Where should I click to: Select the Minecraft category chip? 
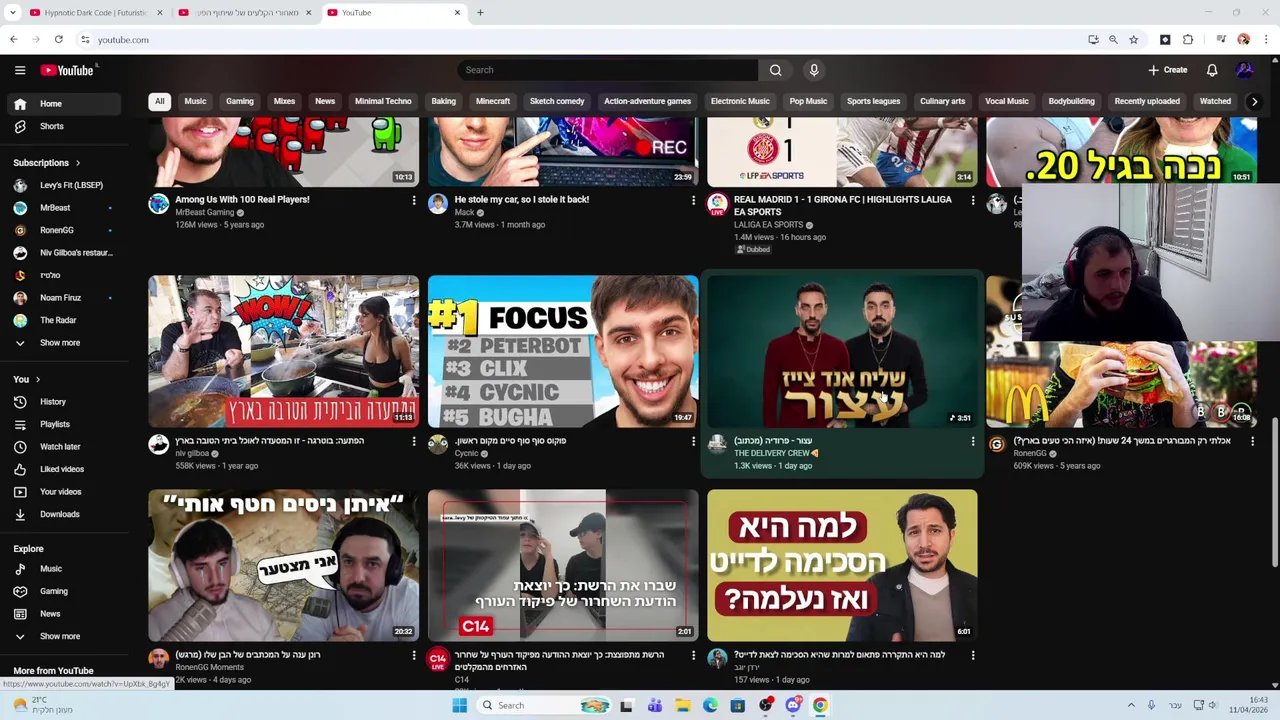point(493,101)
